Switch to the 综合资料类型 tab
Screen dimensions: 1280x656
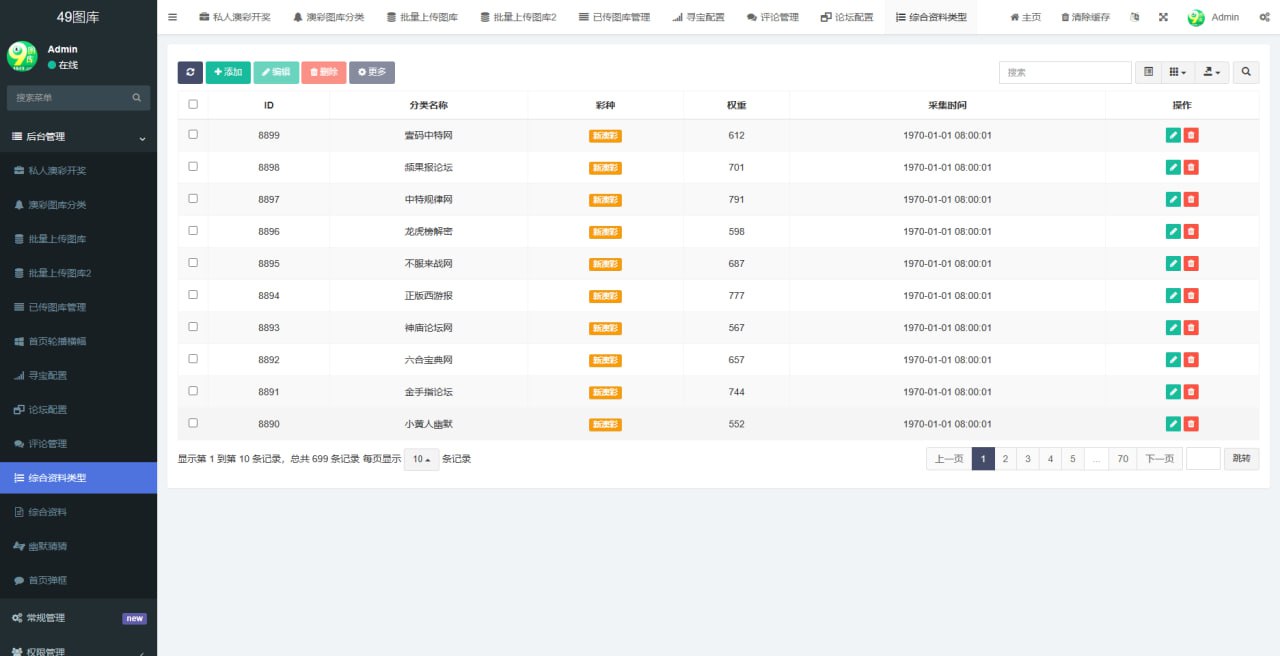pos(930,17)
